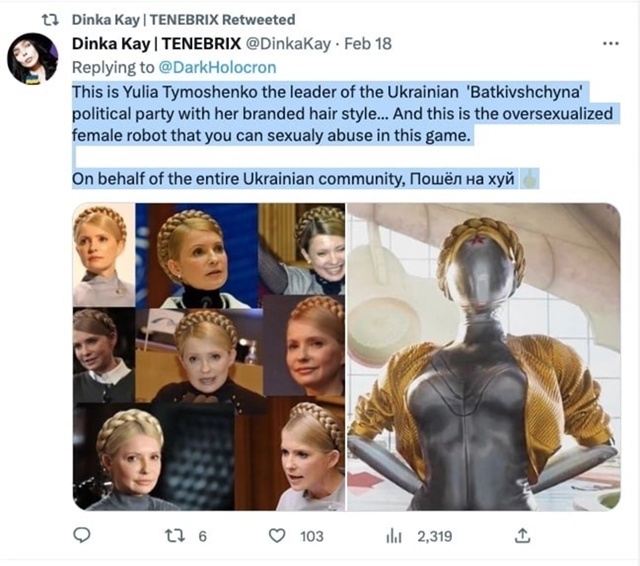Click the highlighted first paragraph of the tweet
This screenshot has height=566, width=640.
(x=330, y=111)
